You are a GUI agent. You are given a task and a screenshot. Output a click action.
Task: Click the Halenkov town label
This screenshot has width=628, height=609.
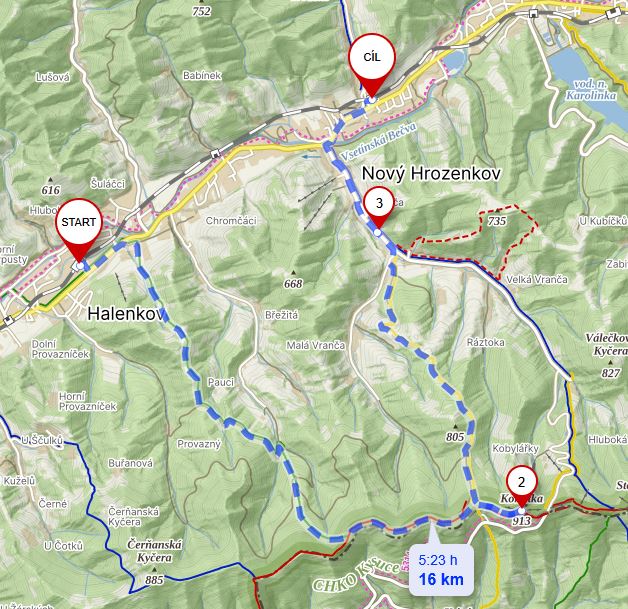pyautogui.click(x=126, y=314)
